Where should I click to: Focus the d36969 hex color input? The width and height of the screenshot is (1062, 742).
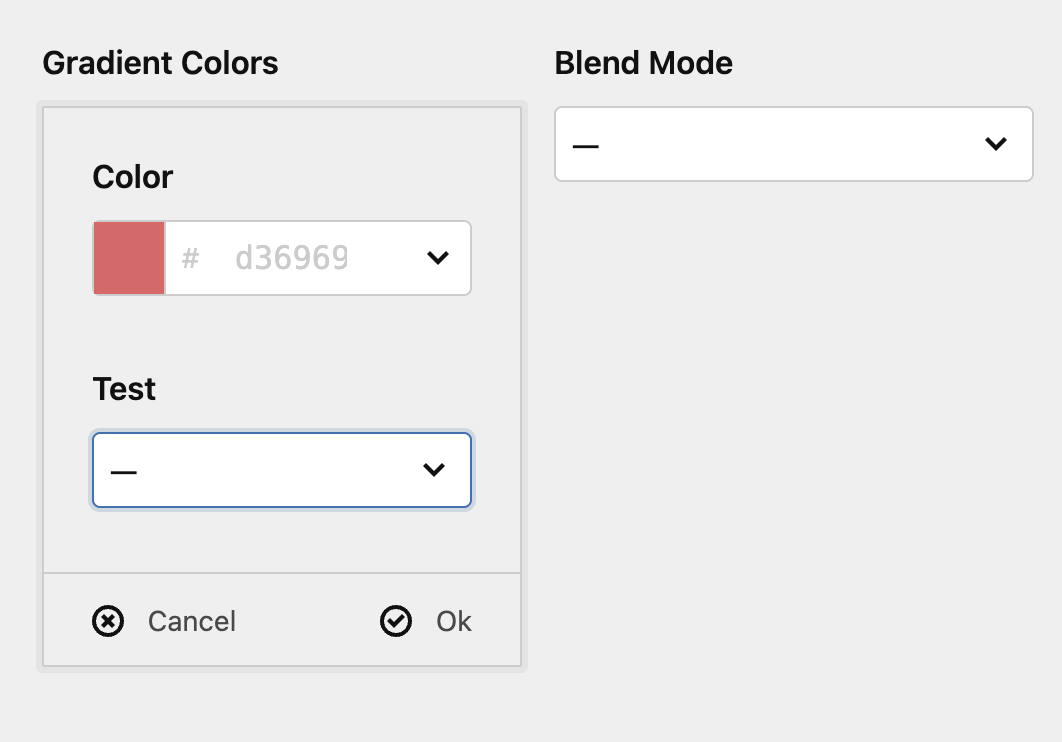tap(291, 258)
